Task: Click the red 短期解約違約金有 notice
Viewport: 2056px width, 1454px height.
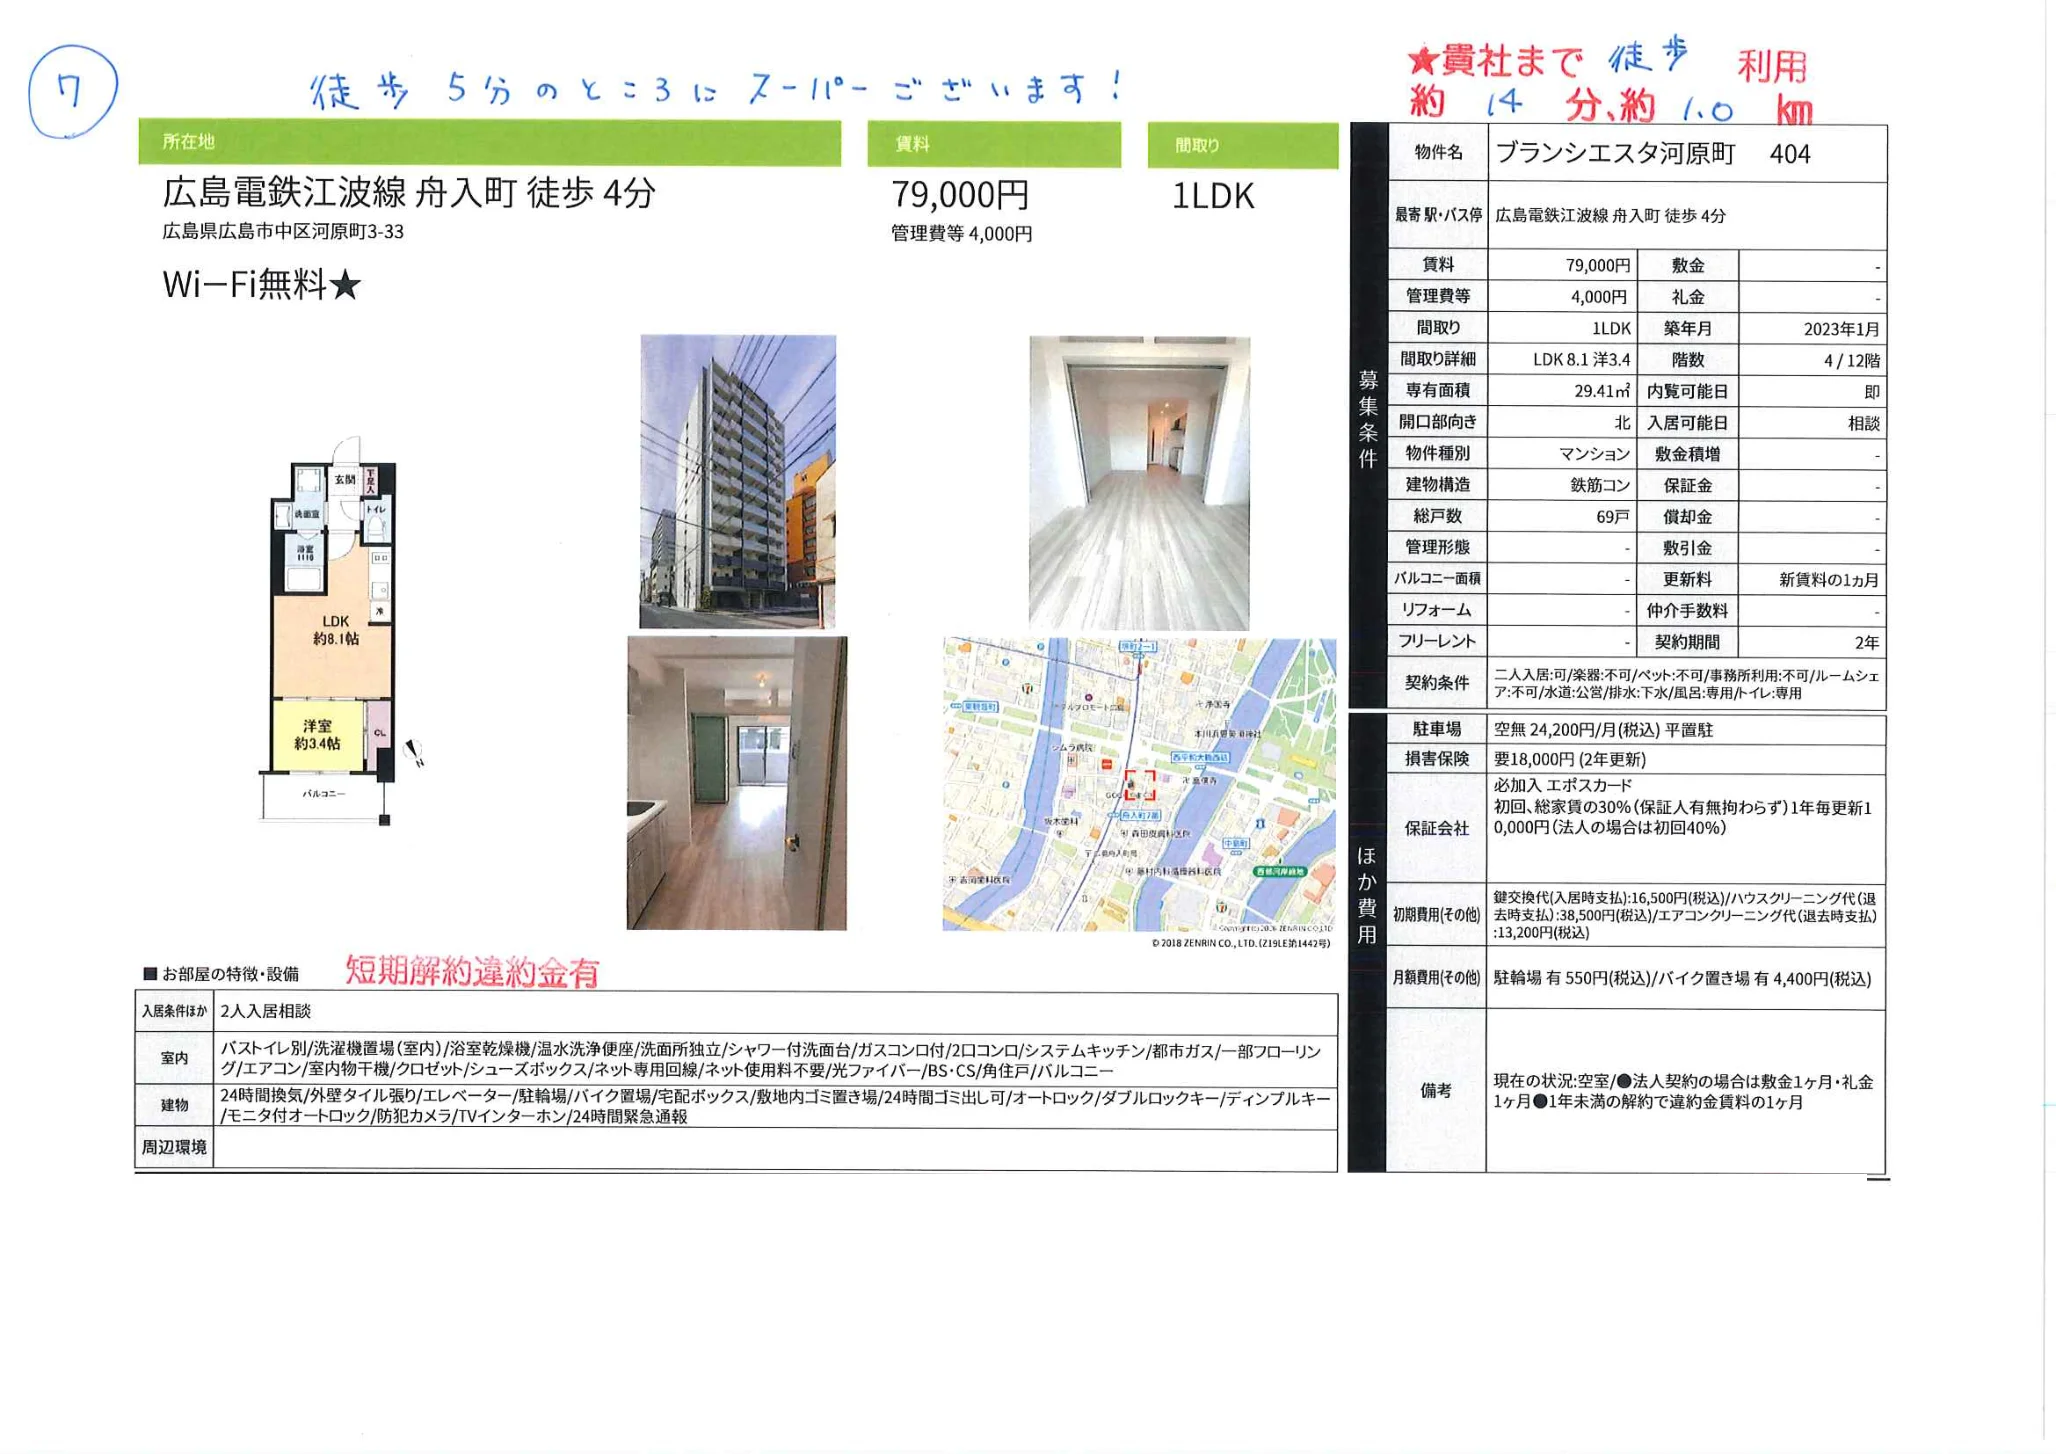Action: coord(472,971)
